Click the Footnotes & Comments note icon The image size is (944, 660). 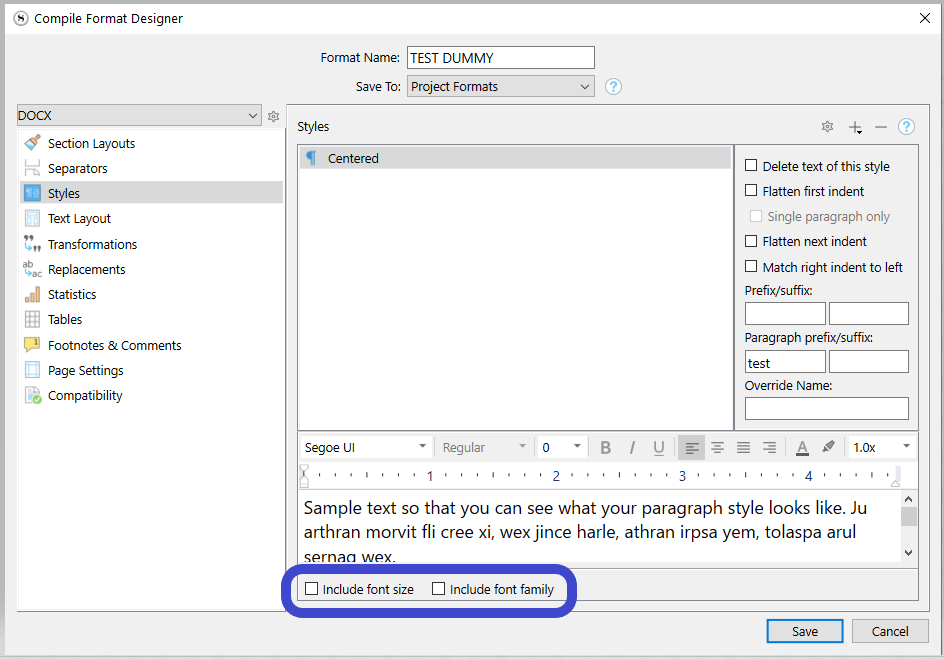coord(33,344)
